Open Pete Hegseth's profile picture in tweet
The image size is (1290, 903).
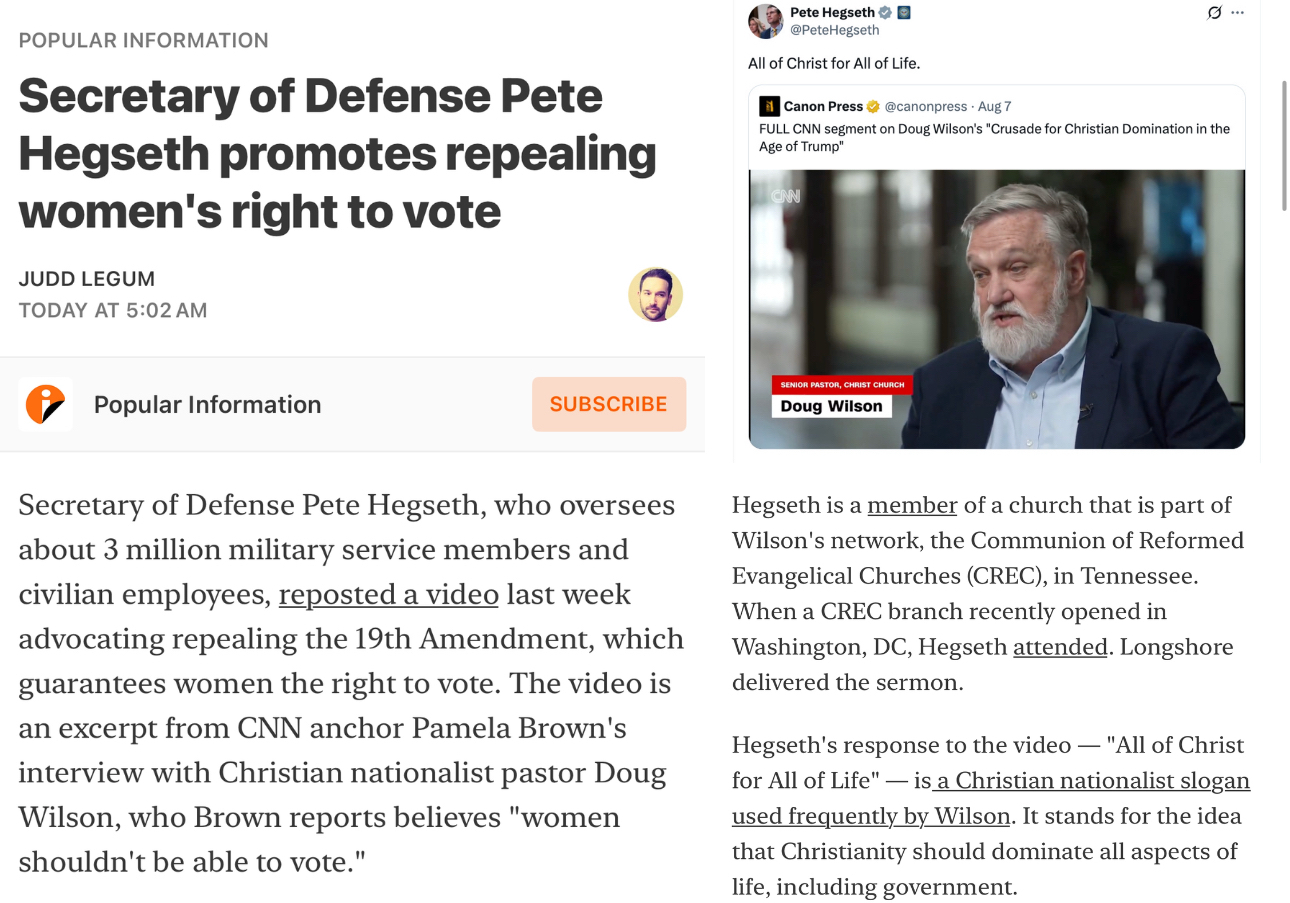(766, 21)
